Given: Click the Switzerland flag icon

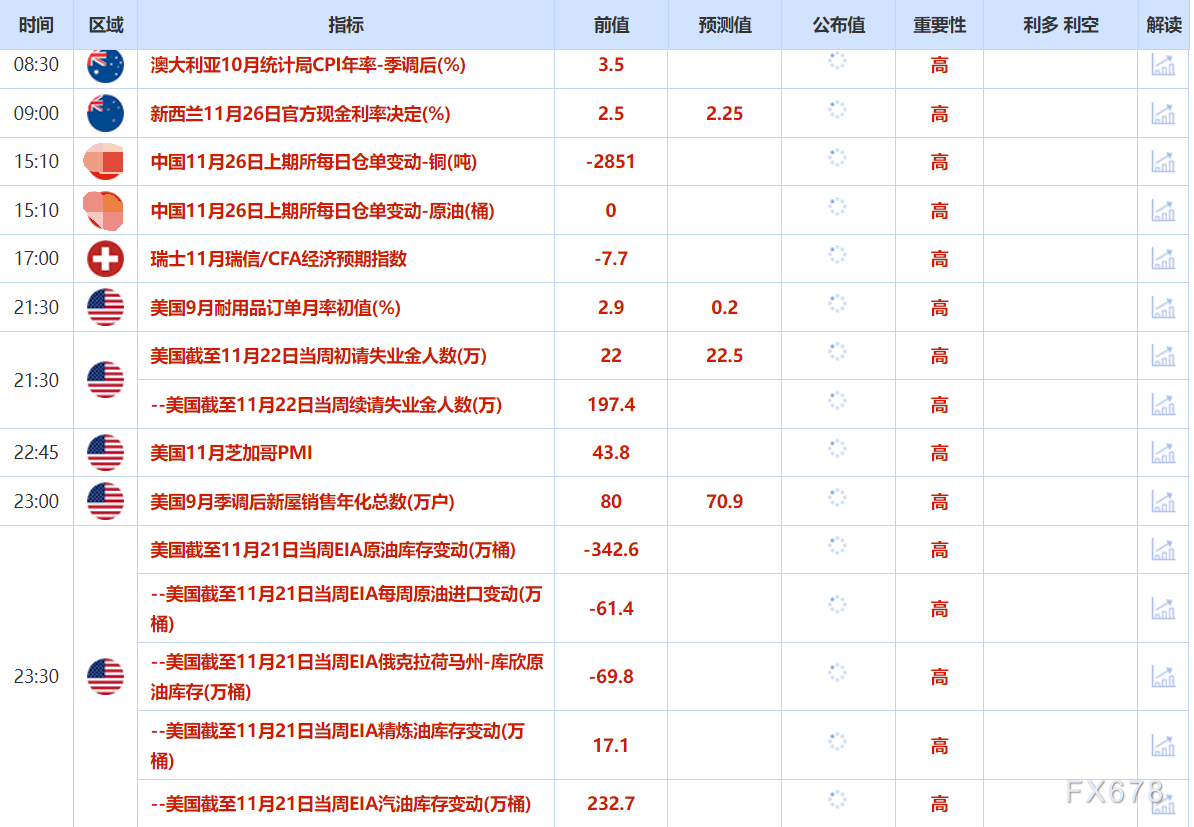Looking at the screenshot, I should tap(104, 258).
